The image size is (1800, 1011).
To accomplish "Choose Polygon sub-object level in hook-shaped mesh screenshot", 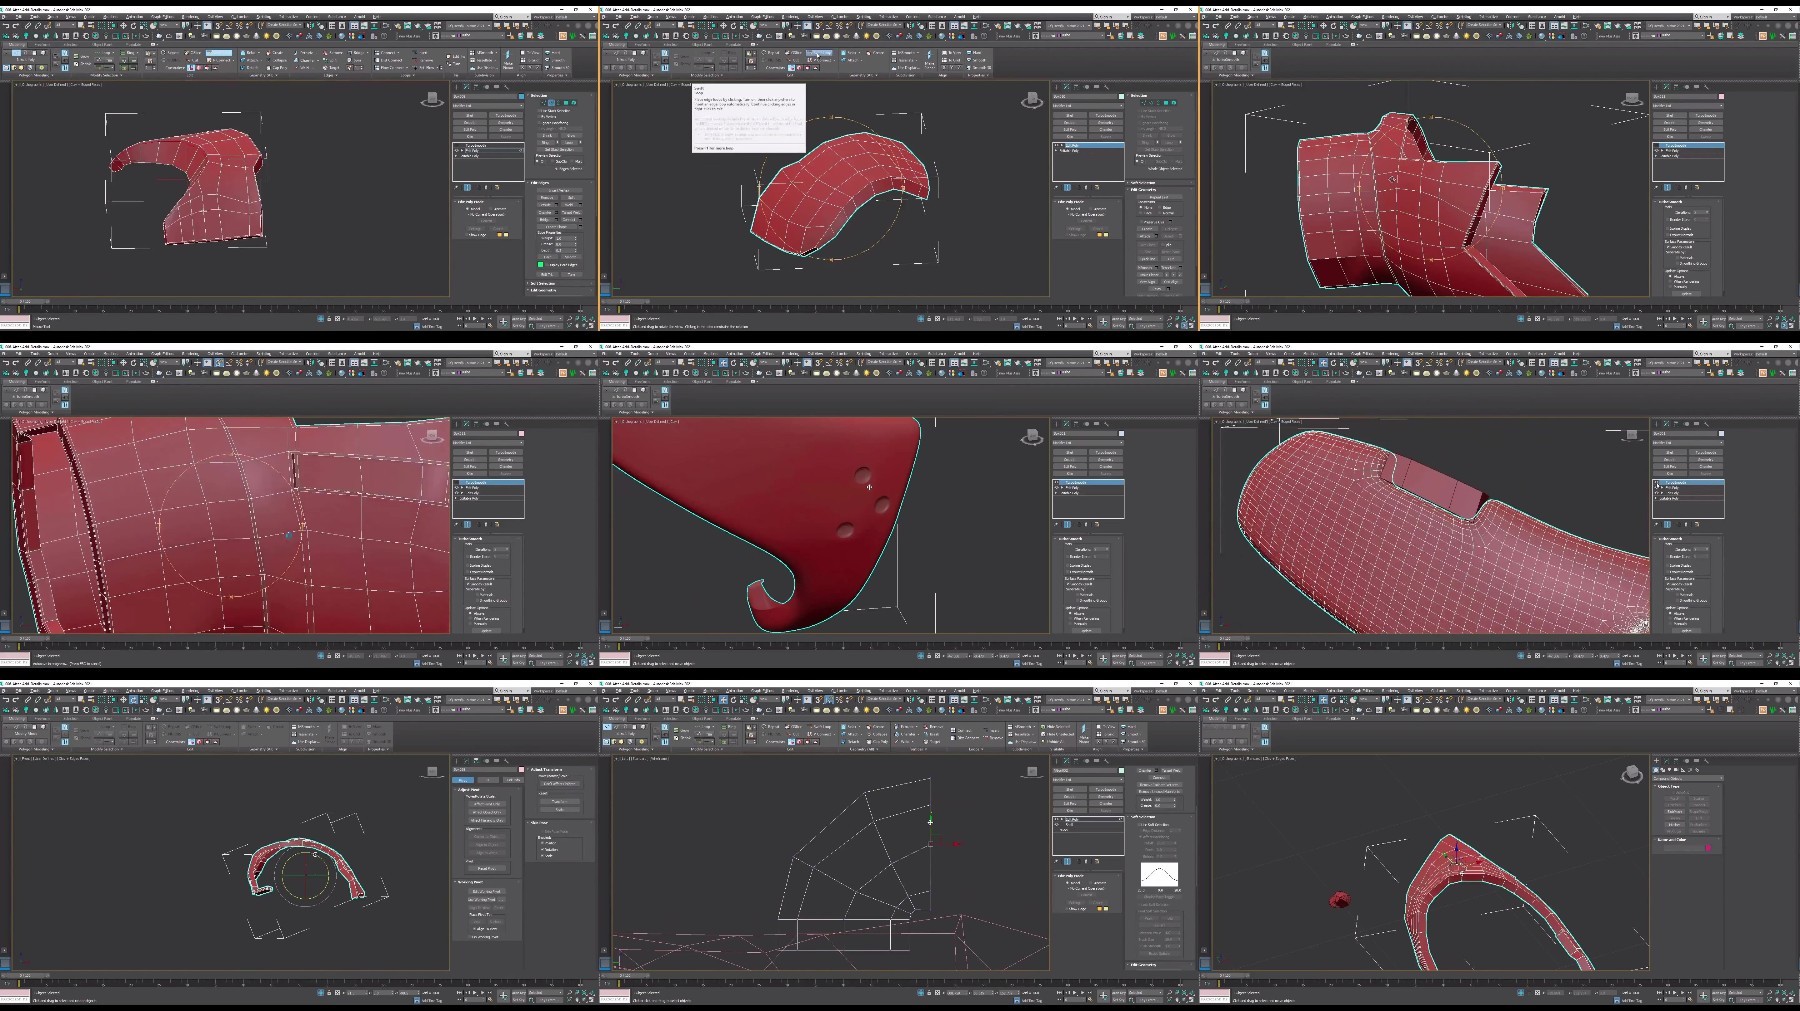I will (566, 102).
